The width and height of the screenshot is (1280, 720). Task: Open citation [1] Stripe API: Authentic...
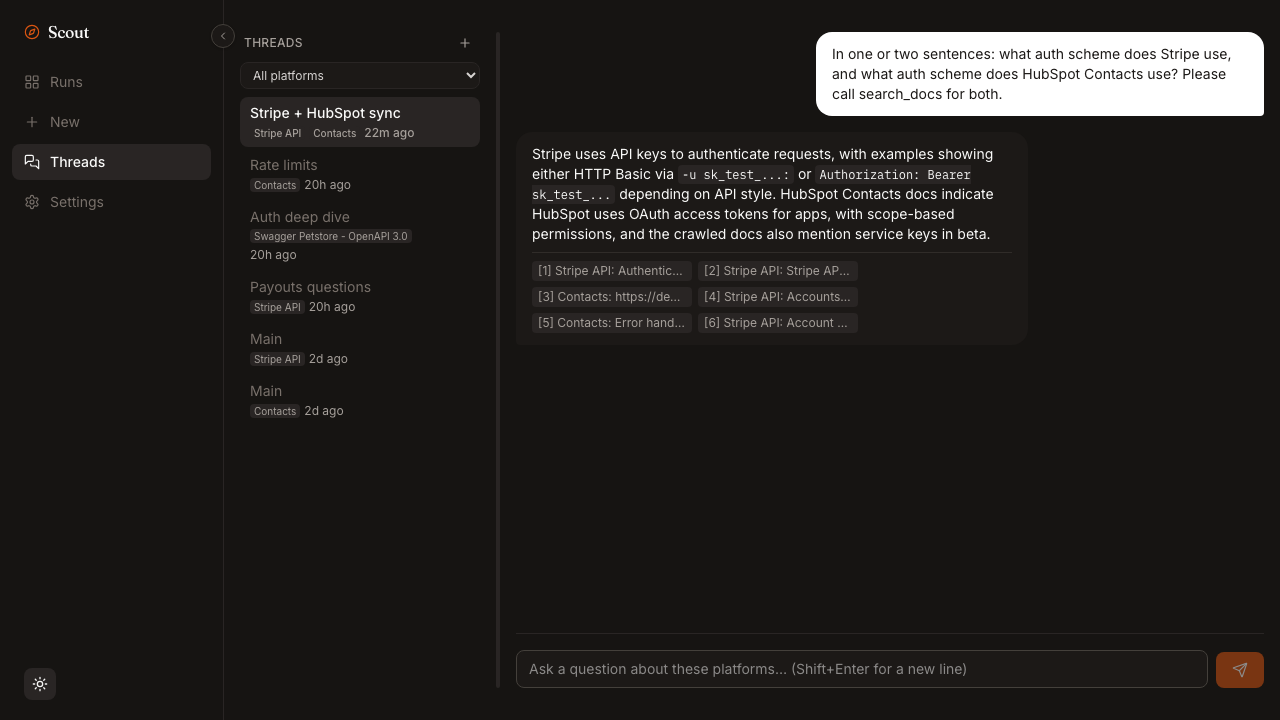tap(612, 271)
